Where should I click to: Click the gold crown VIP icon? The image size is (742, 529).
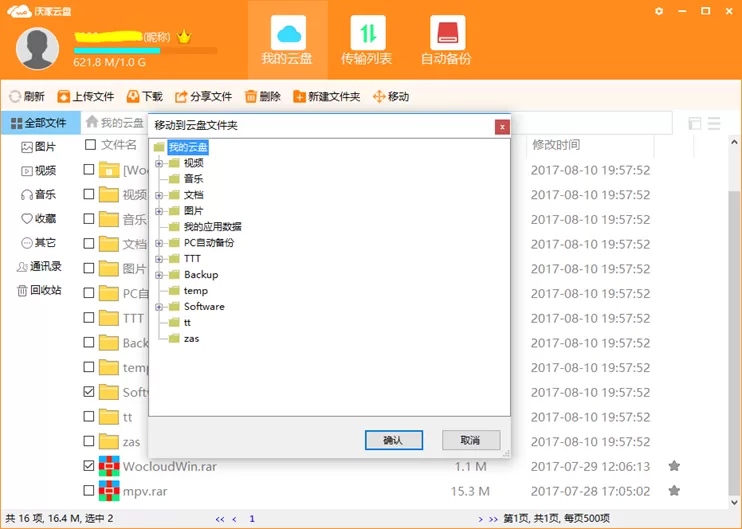[184, 37]
